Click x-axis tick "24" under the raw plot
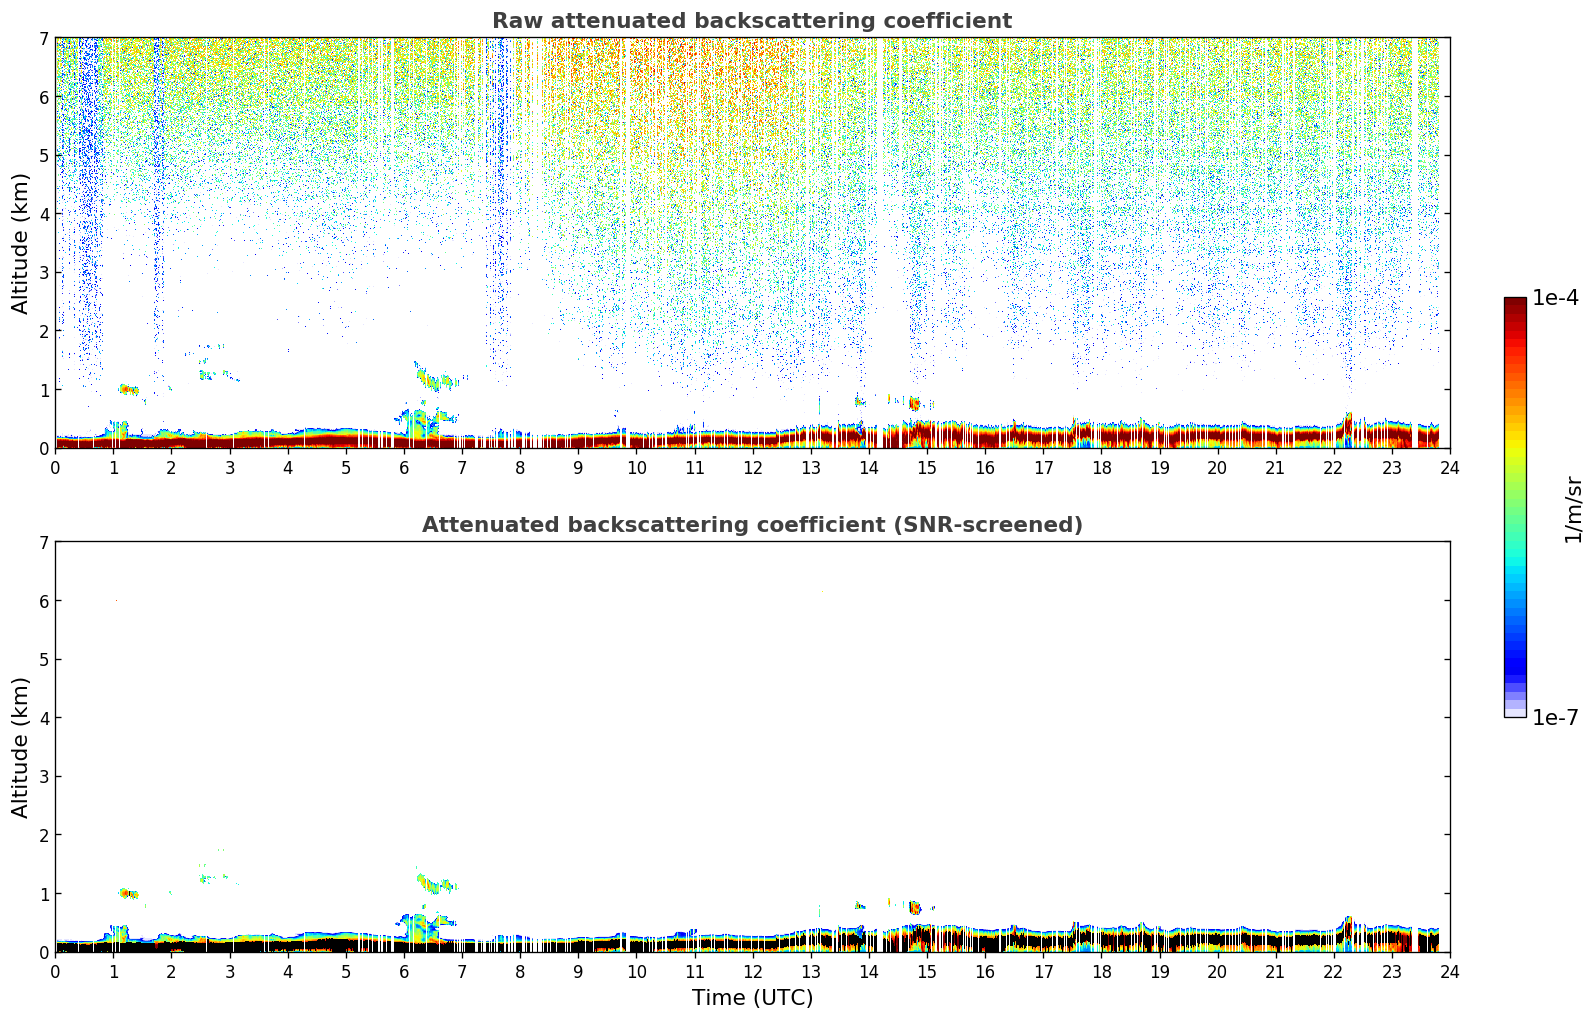The image size is (1595, 1020). click(x=1450, y=467)
